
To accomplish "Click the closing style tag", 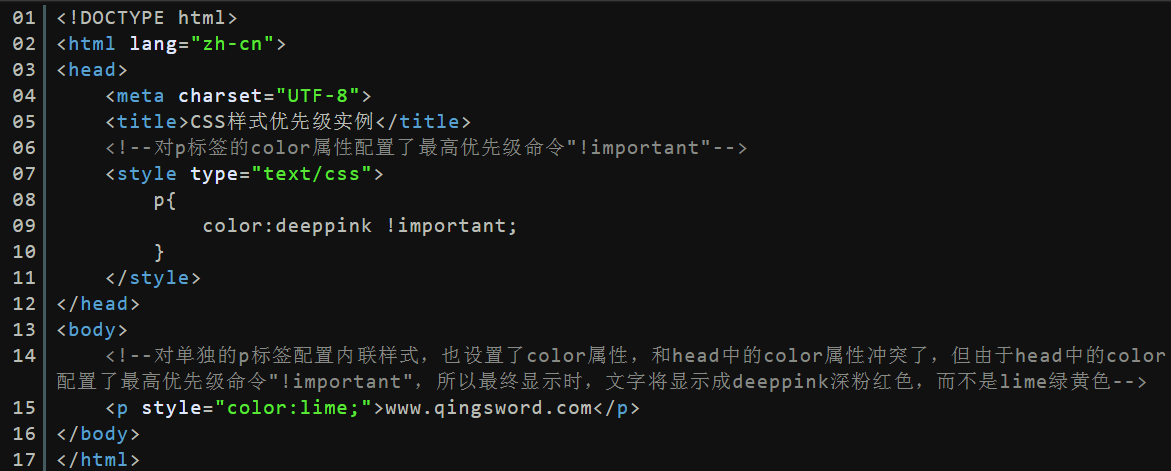I will [153, 278].
